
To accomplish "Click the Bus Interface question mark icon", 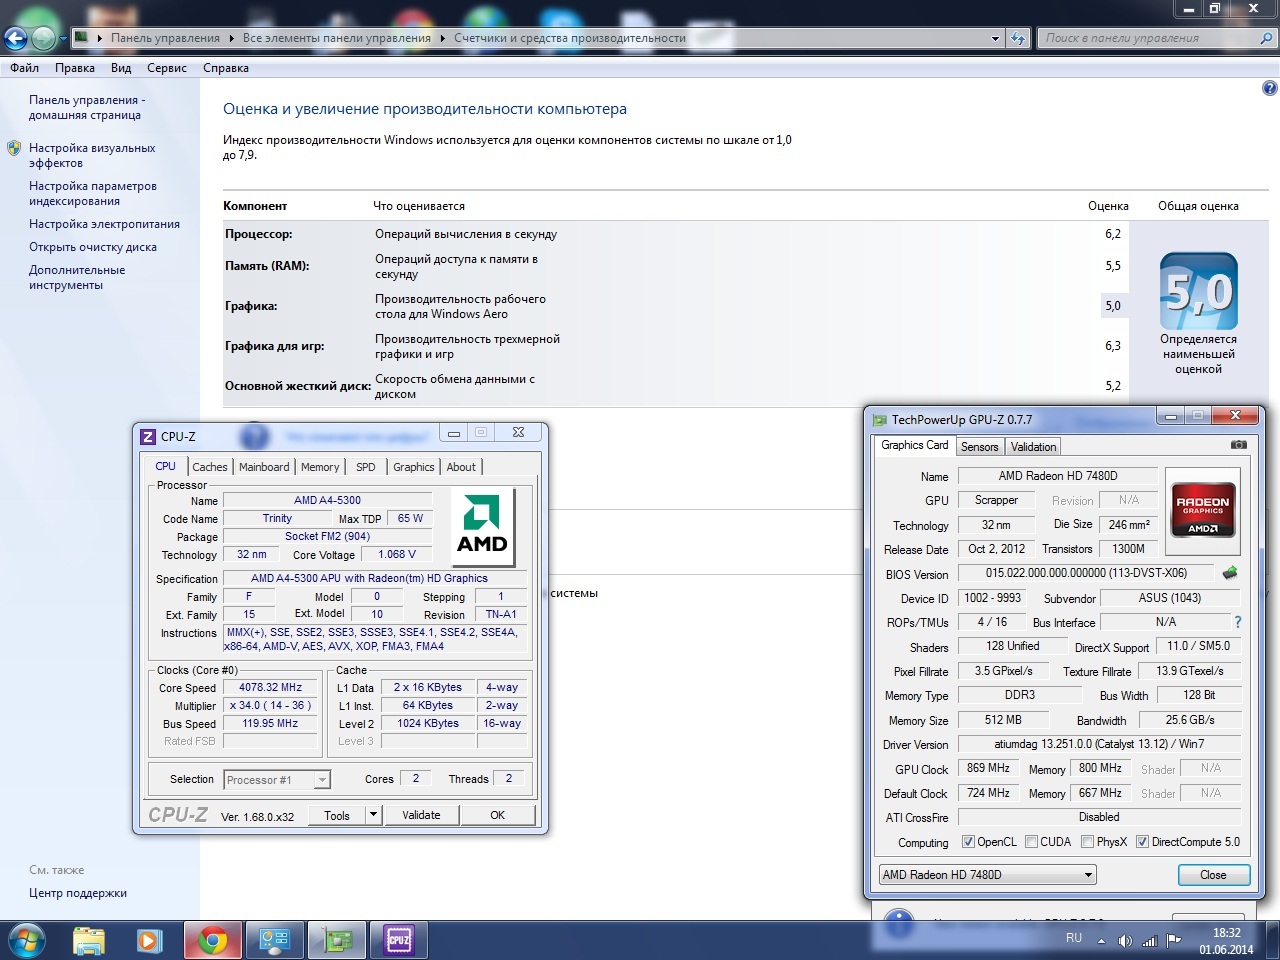I will click(x=1237, y=622).
